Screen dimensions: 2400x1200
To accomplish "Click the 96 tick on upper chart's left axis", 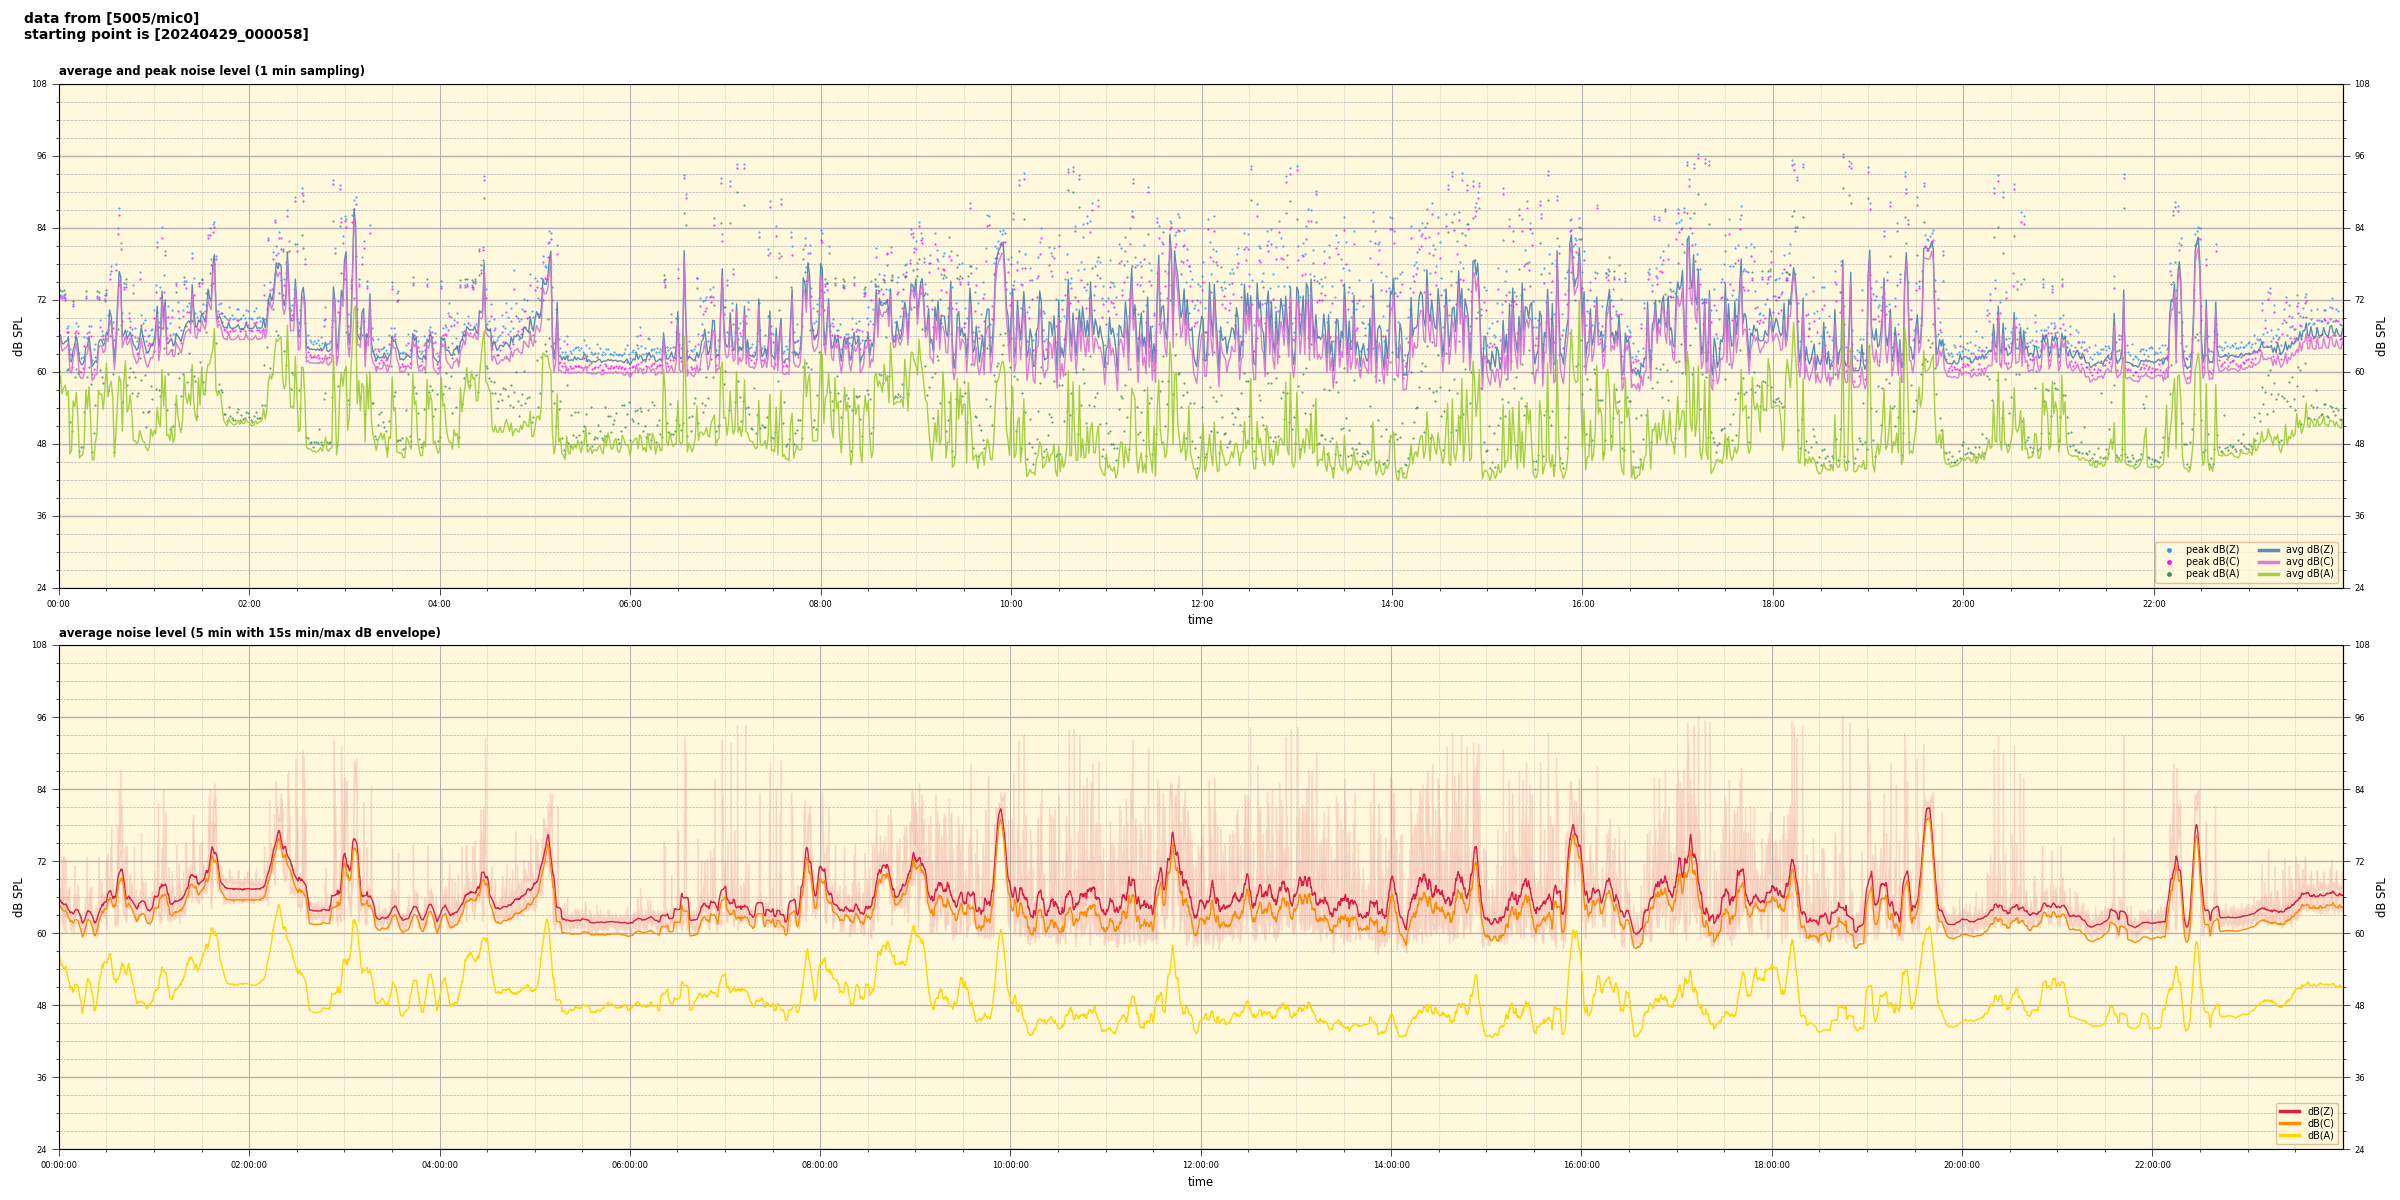I will 41,156.
